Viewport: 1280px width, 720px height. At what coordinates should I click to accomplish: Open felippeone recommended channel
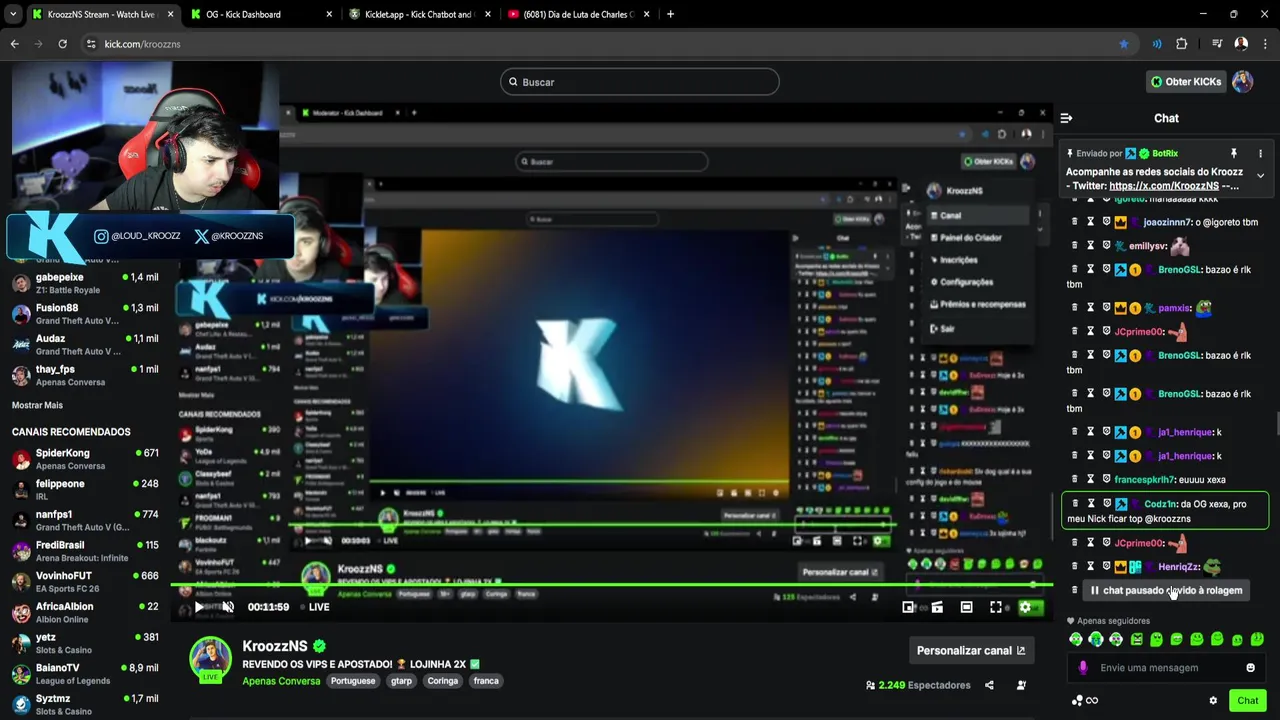(85, 490)
